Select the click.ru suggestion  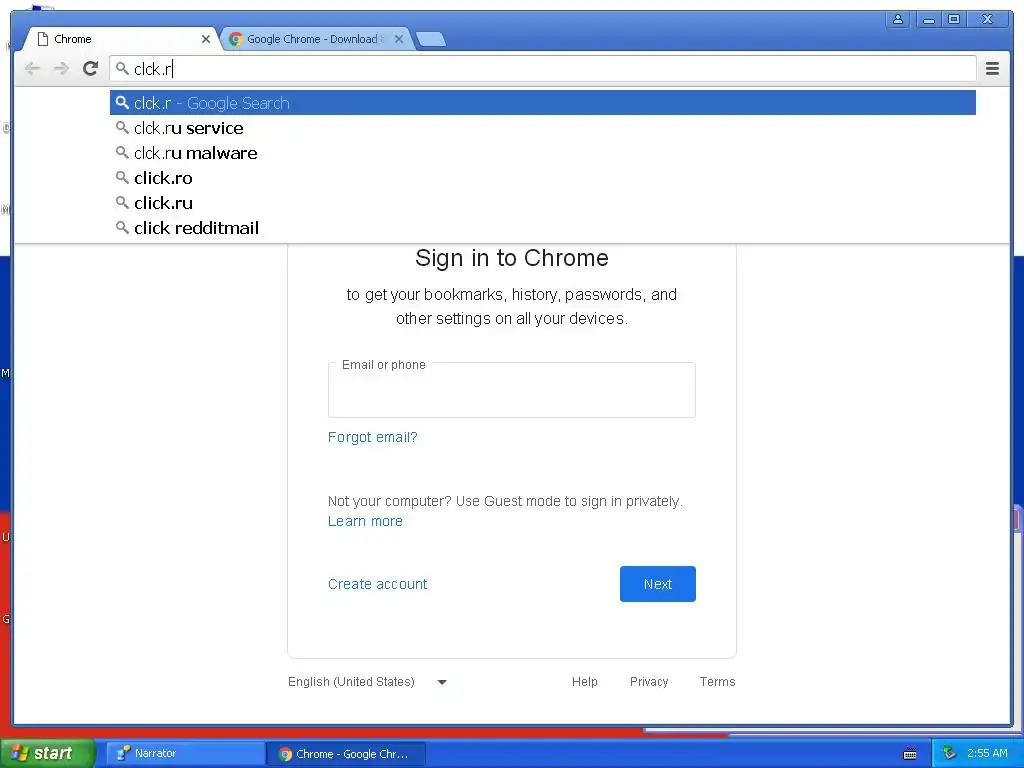pos(543,203)
